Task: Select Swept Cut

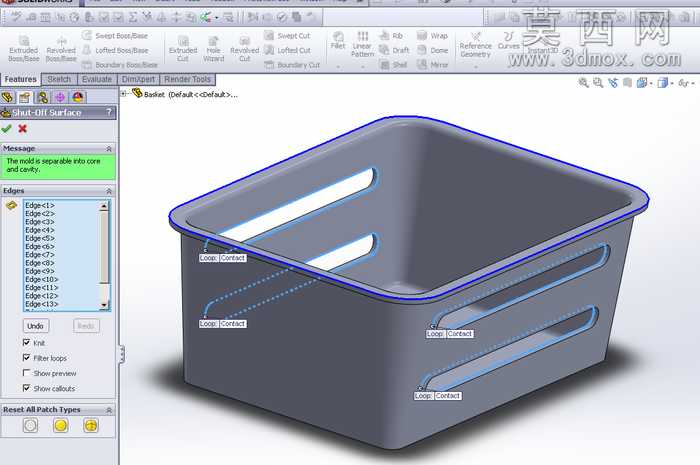Action: tap(287, 36)
